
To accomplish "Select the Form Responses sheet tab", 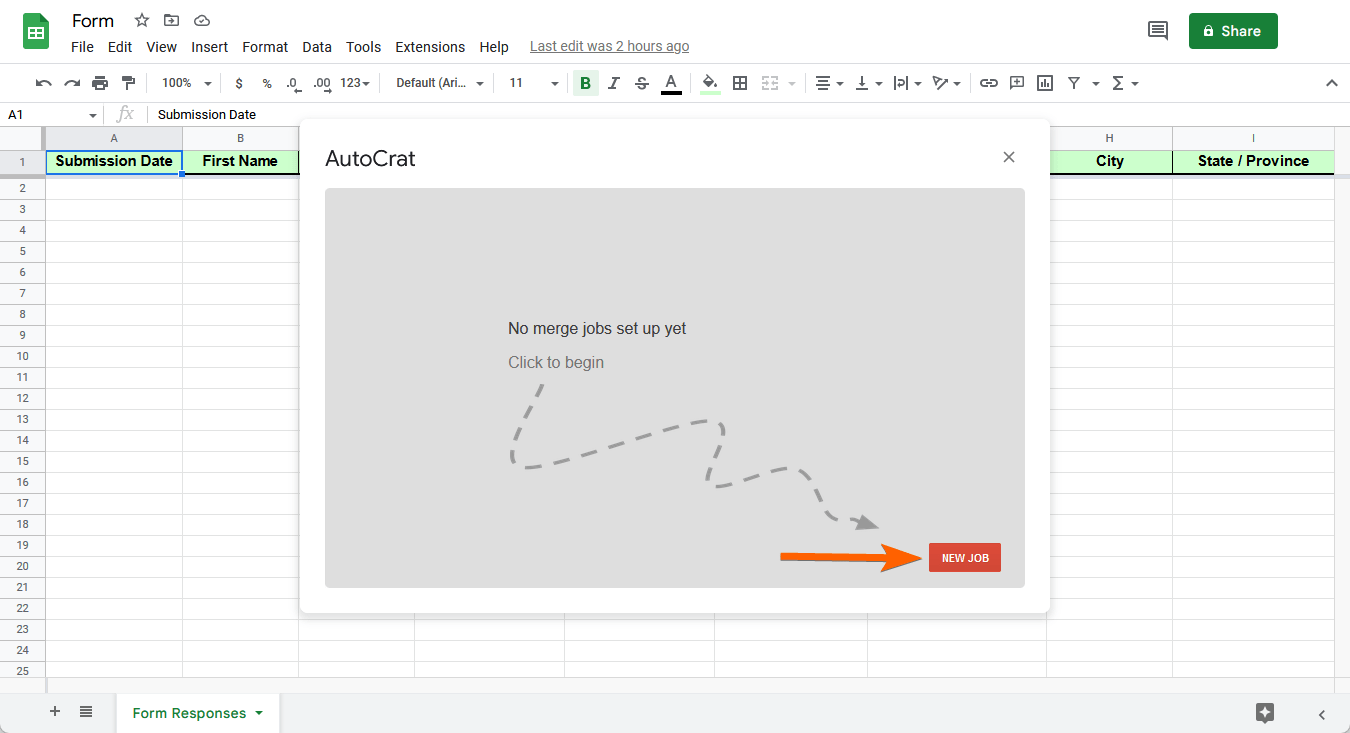I will (198, 713).
